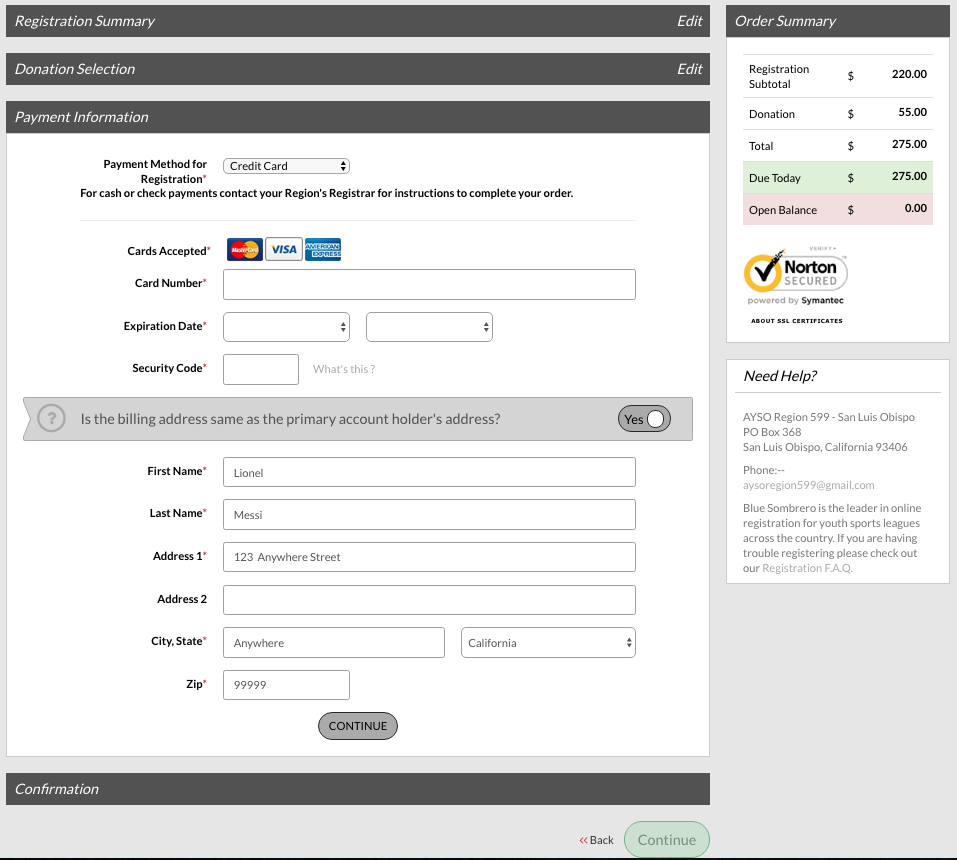Click About SSL Certificates link
The height and width of the screenshot is (860, 957).
click(x=796, y=321)
